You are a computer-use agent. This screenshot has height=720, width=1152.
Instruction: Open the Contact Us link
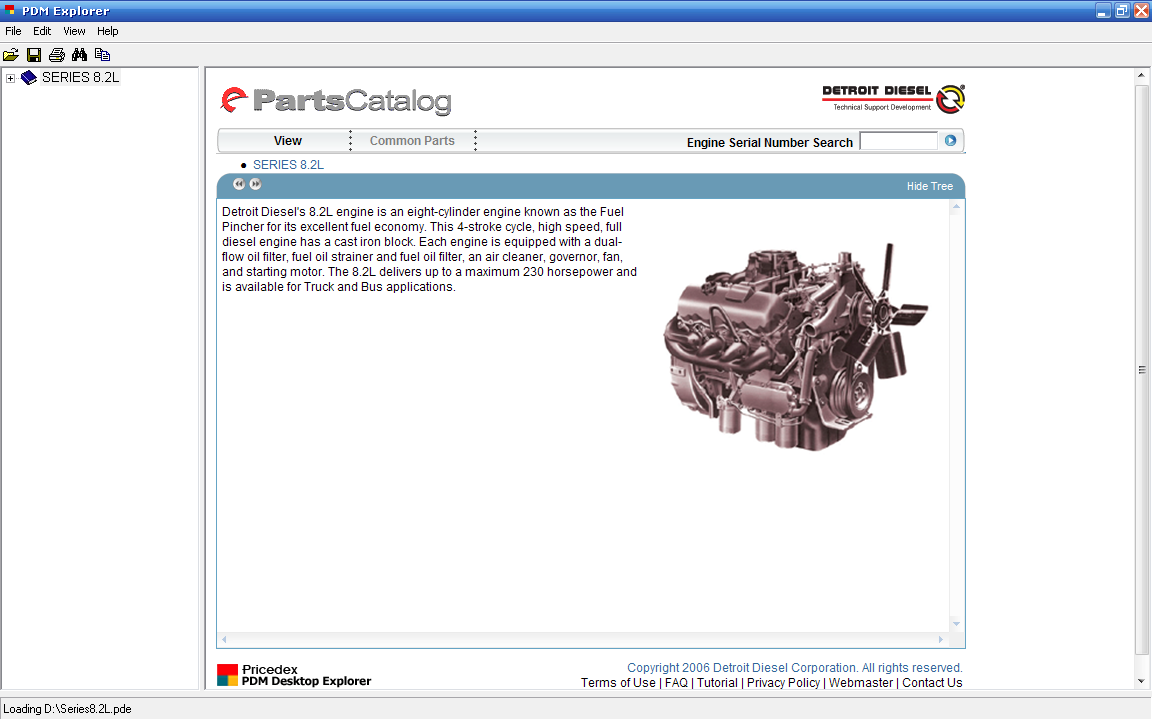pyautogui.click(x=932, y=683)
